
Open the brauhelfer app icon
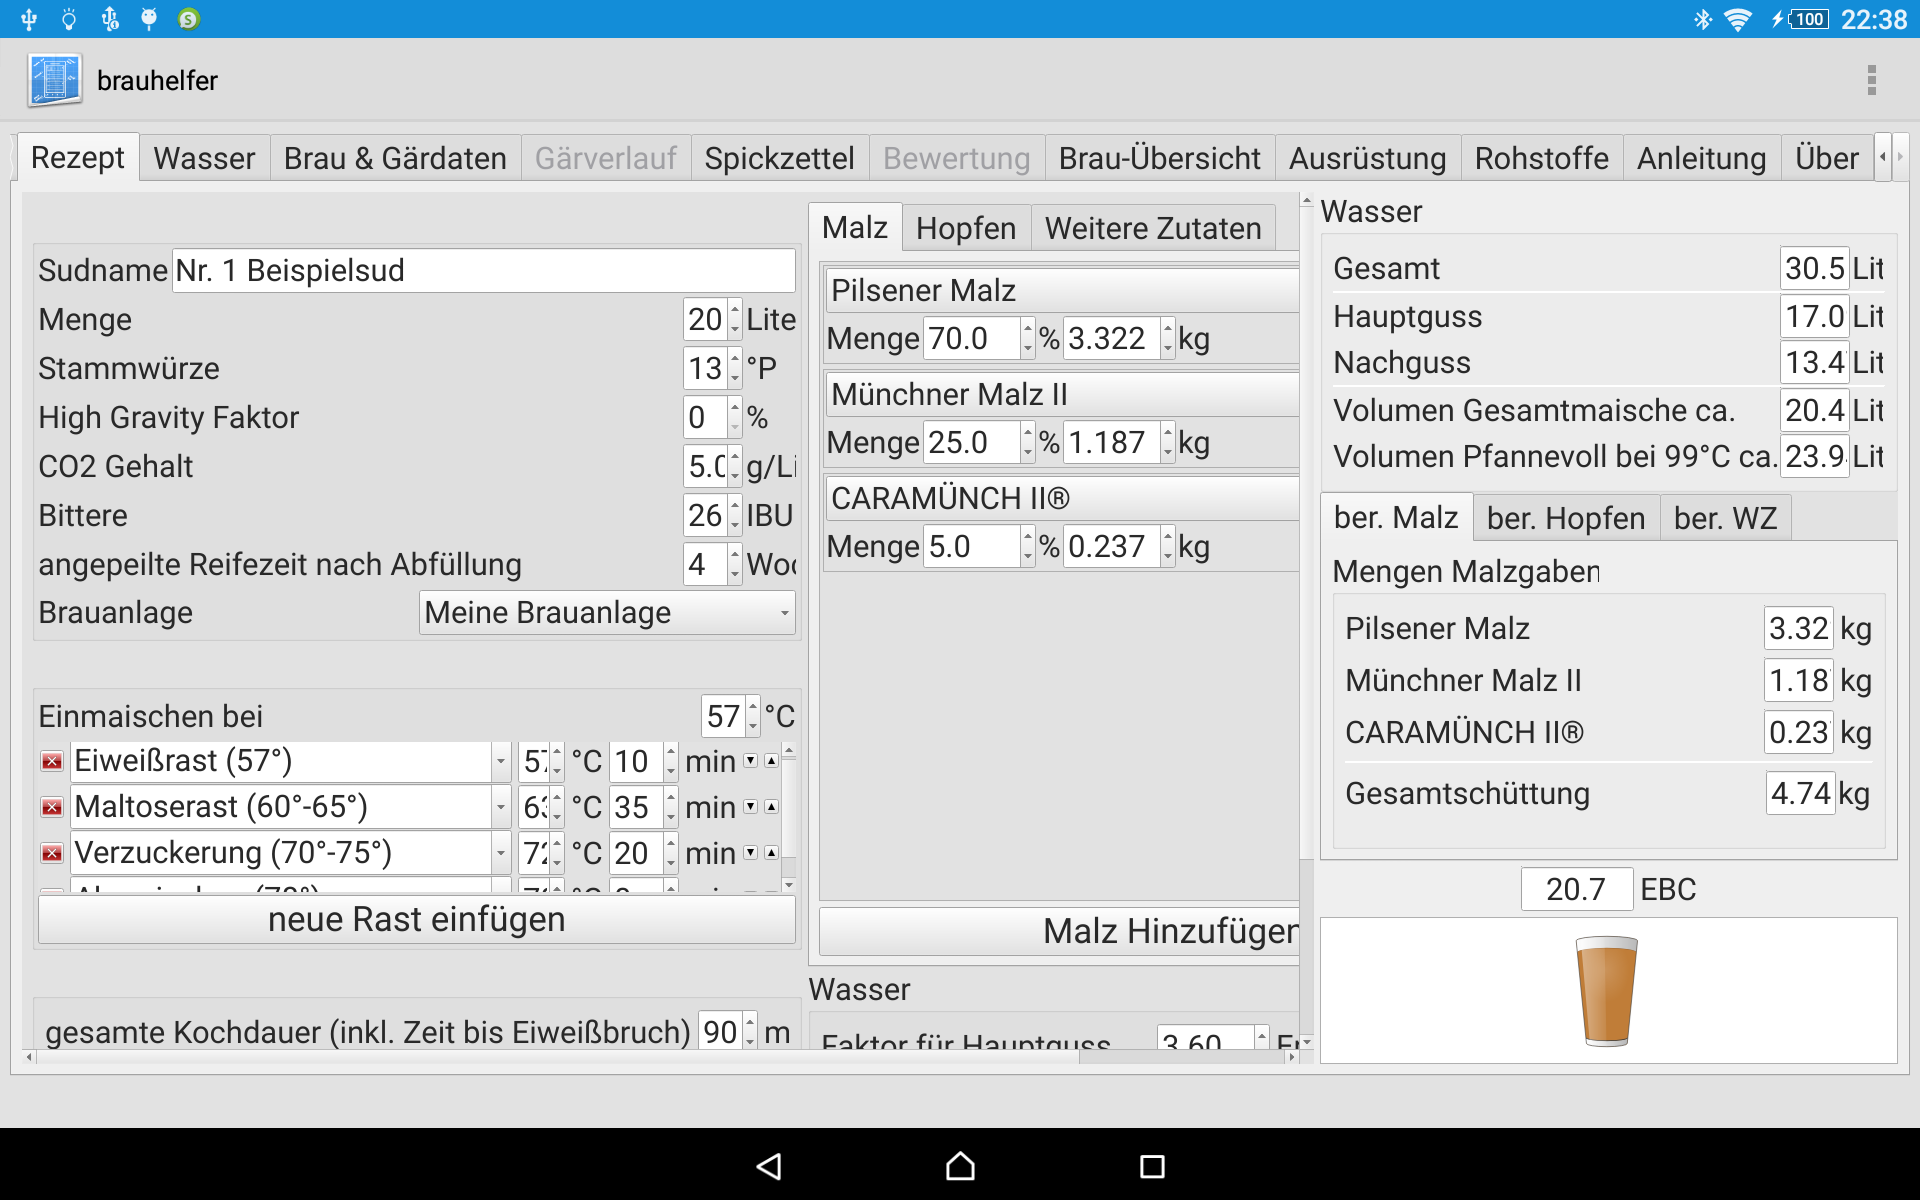[55, 80]
